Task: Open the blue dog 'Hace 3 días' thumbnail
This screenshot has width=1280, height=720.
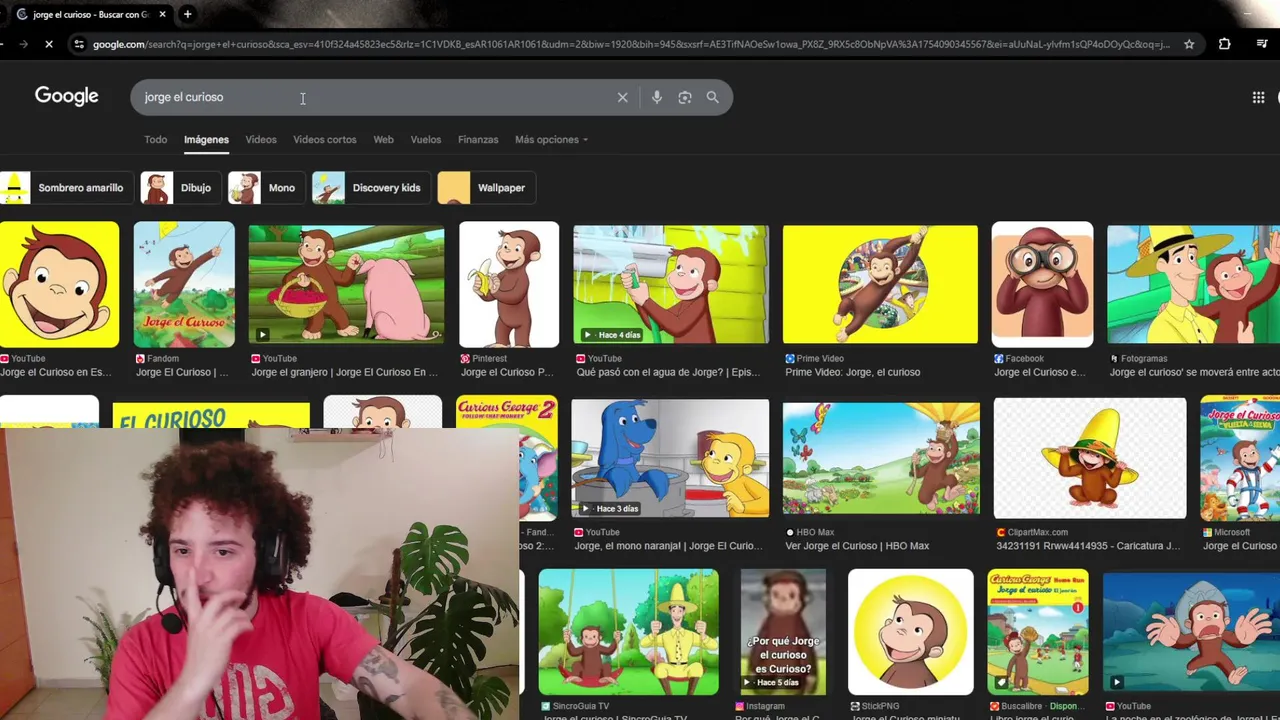Action: (670, 458)
